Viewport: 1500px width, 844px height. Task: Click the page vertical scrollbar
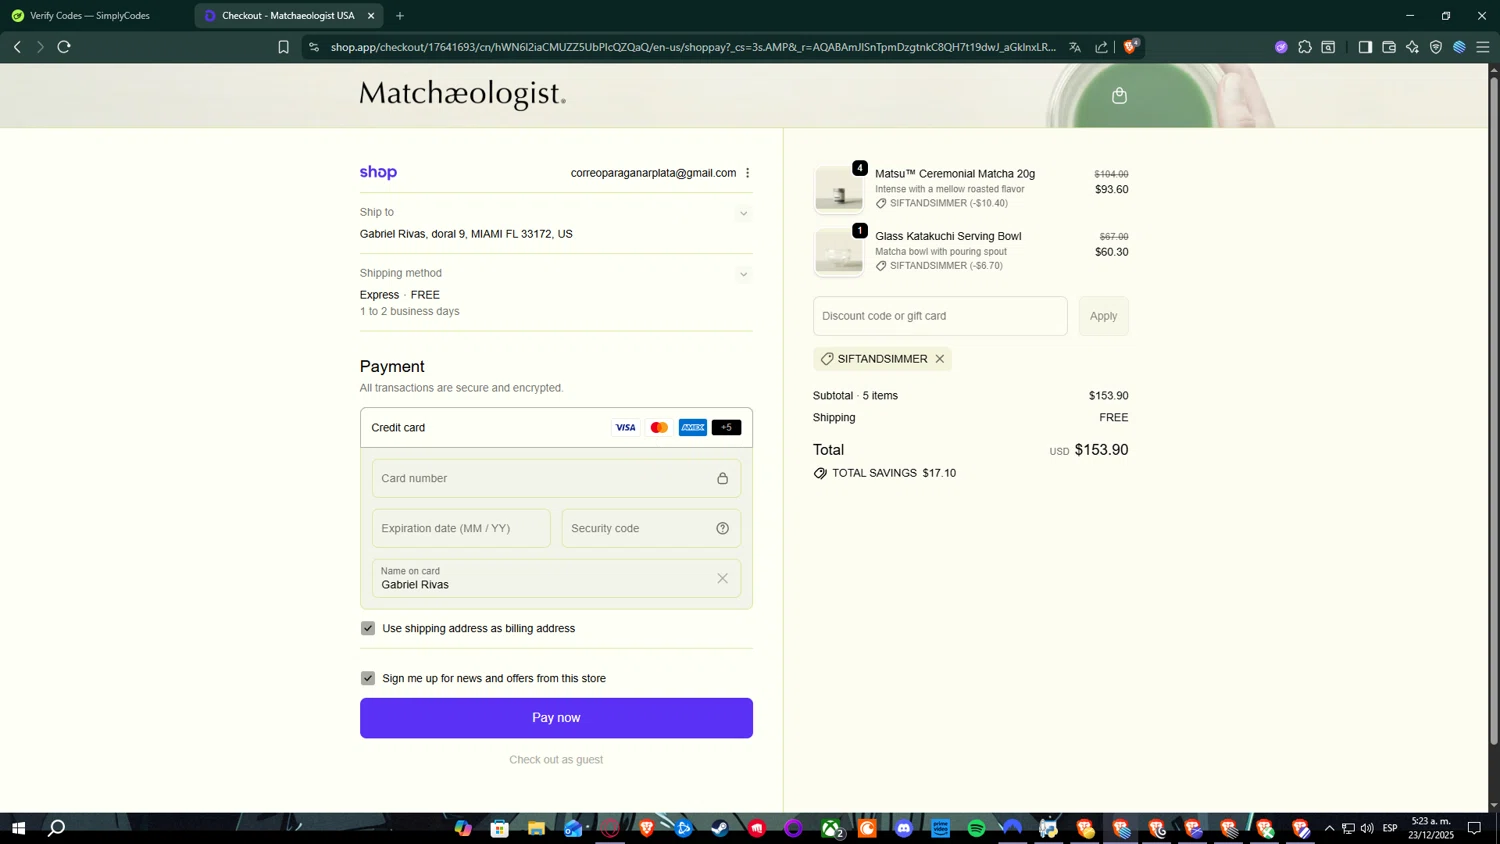(x=1494, y=410)
